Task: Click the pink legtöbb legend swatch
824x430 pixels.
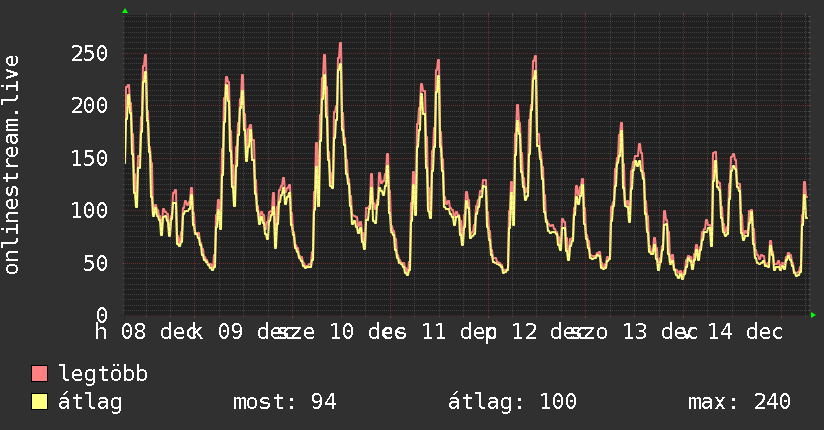Action: pyautogui.click(x=39, y=373)
